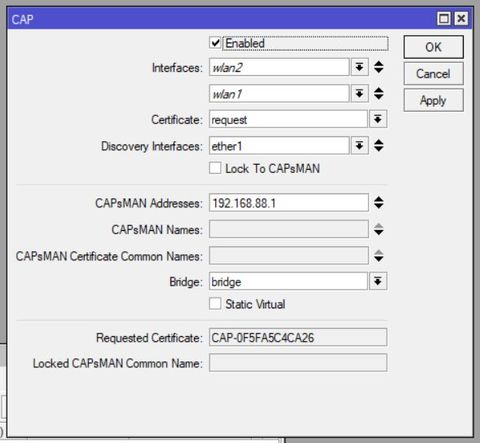The height and width of the screenshot is (443, 480).
Task: Click the OK button
Action: coord(433,47)
